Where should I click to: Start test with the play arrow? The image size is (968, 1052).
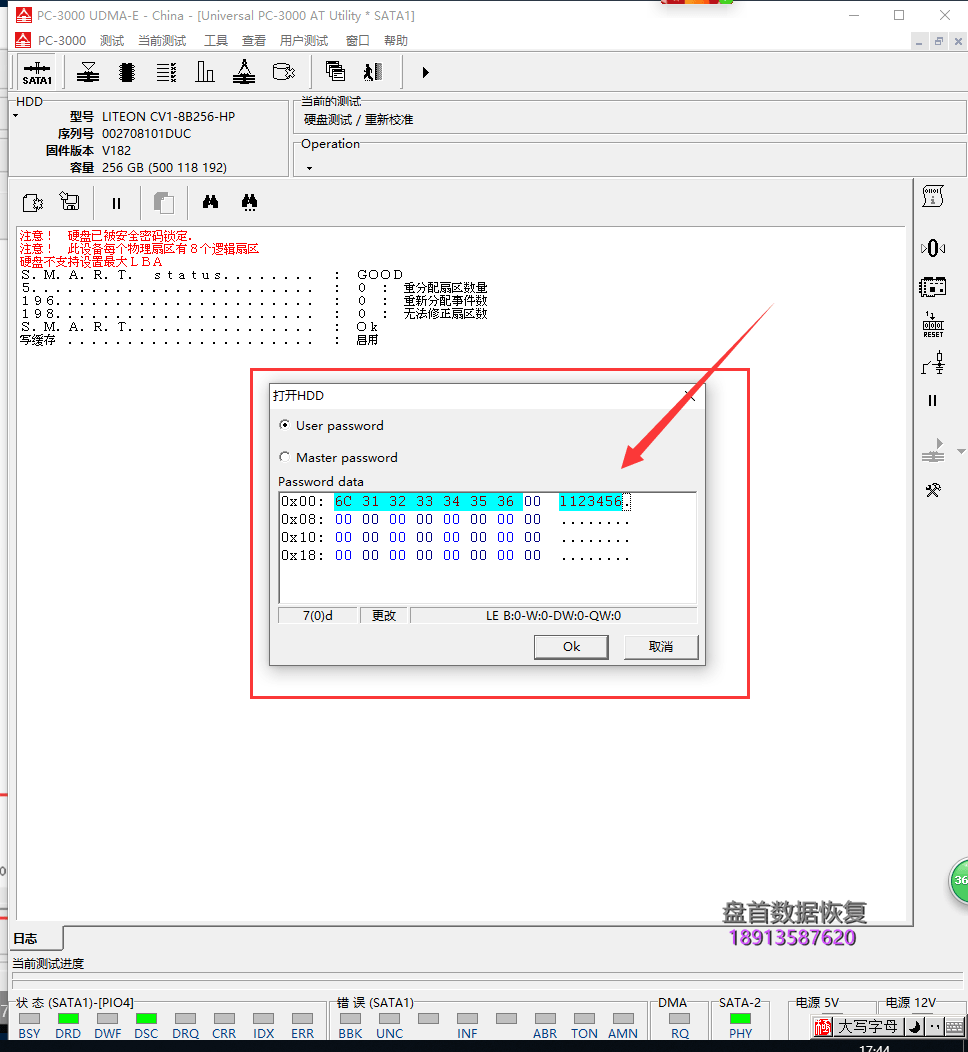pyautogui.click(x=425, y=72)
